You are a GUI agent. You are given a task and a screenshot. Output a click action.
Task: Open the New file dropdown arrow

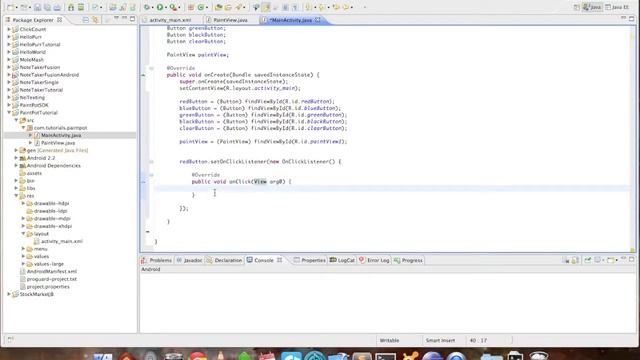[x=16, y=7]
